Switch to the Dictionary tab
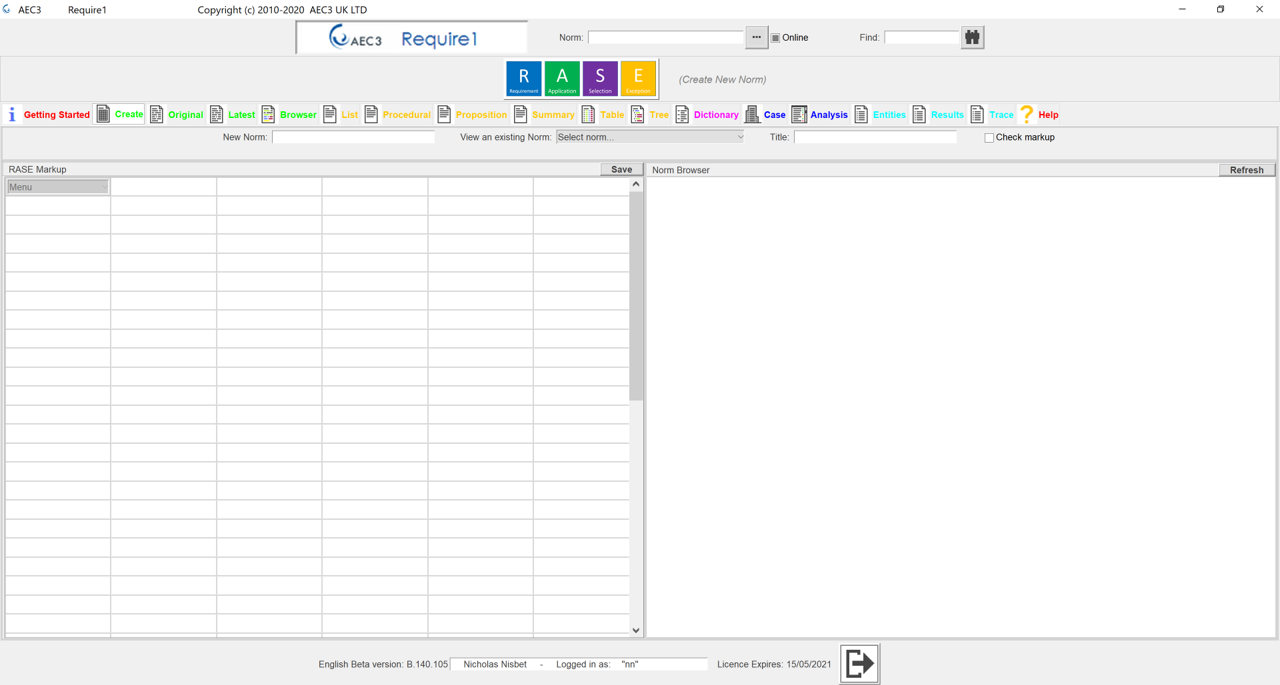The height and width of the screenshot is (685, 1280). [x=716, y=115]
